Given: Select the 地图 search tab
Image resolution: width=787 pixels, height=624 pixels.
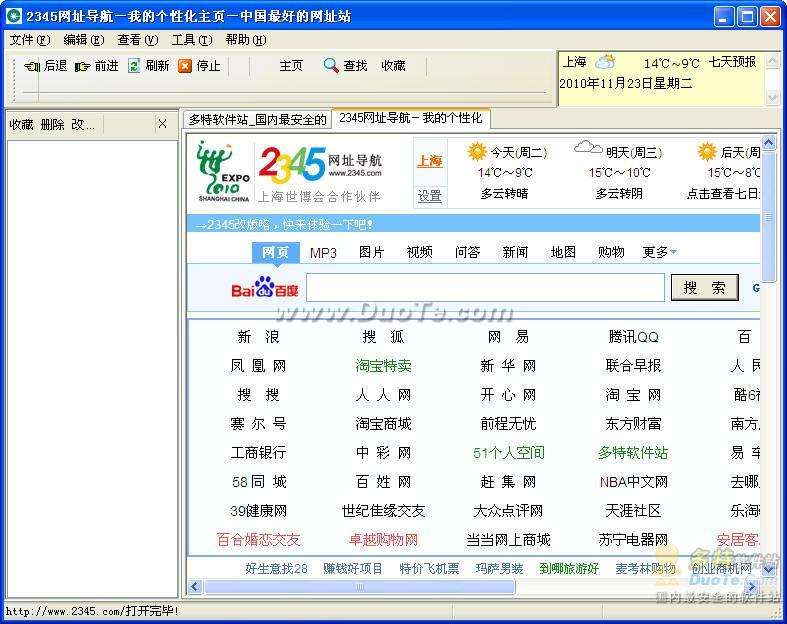Looking at the screenshot, I should 563,252.
